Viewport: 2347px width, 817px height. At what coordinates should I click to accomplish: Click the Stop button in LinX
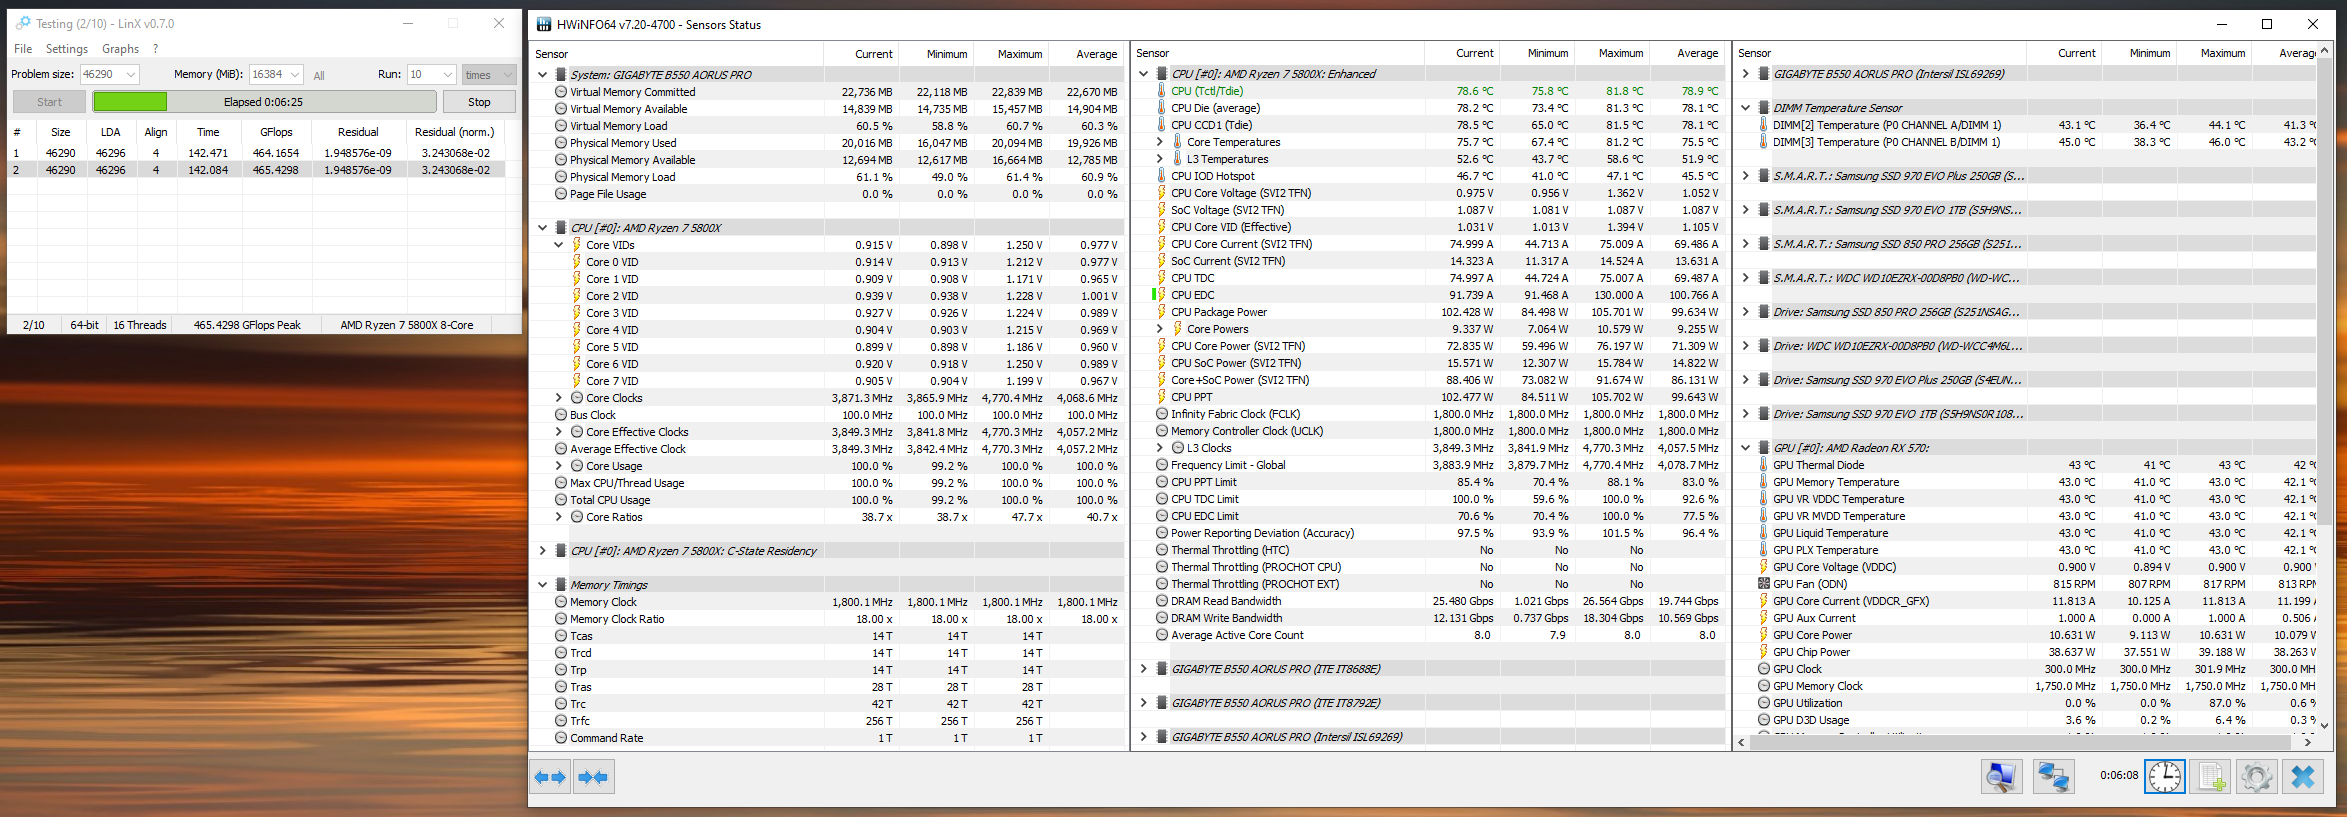point(479,102)
